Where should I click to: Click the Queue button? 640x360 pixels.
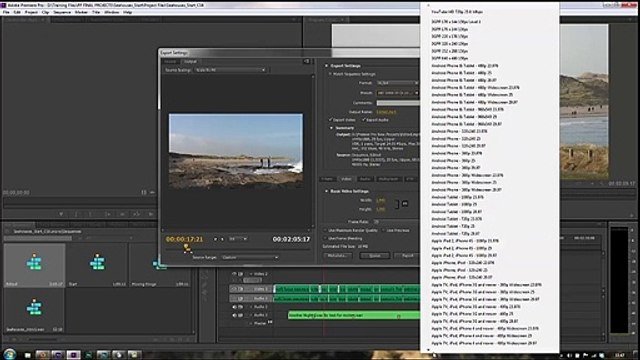pos(374,256)
